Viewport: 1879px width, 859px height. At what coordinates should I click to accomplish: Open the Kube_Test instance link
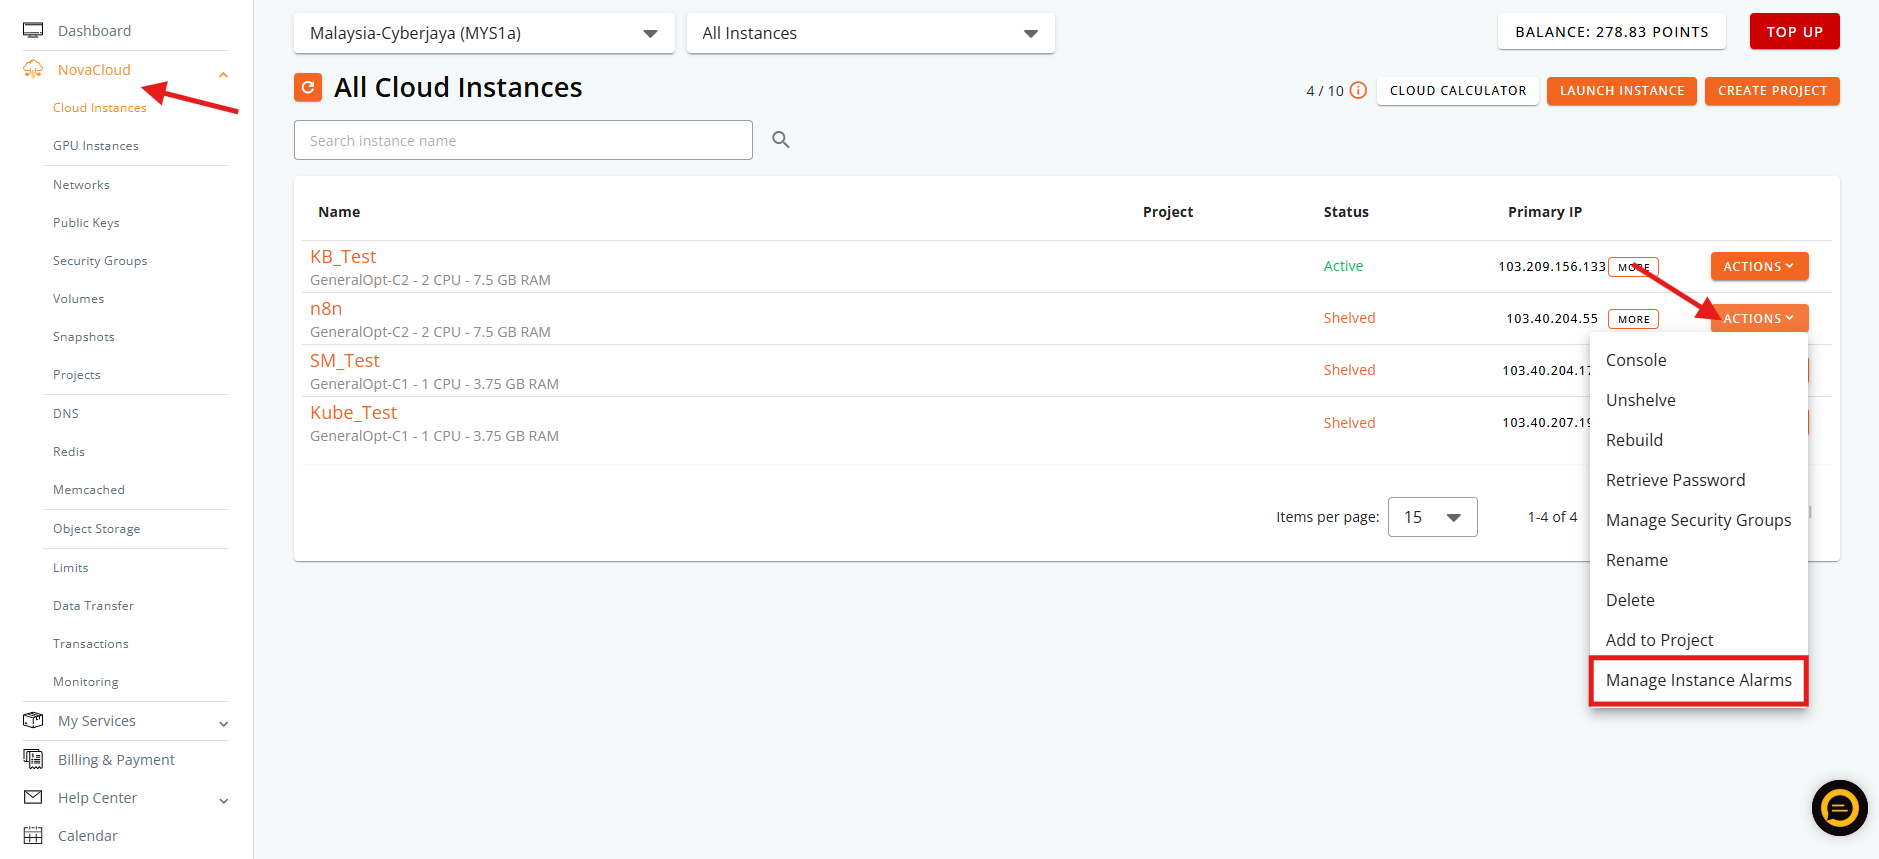[353, 413]
